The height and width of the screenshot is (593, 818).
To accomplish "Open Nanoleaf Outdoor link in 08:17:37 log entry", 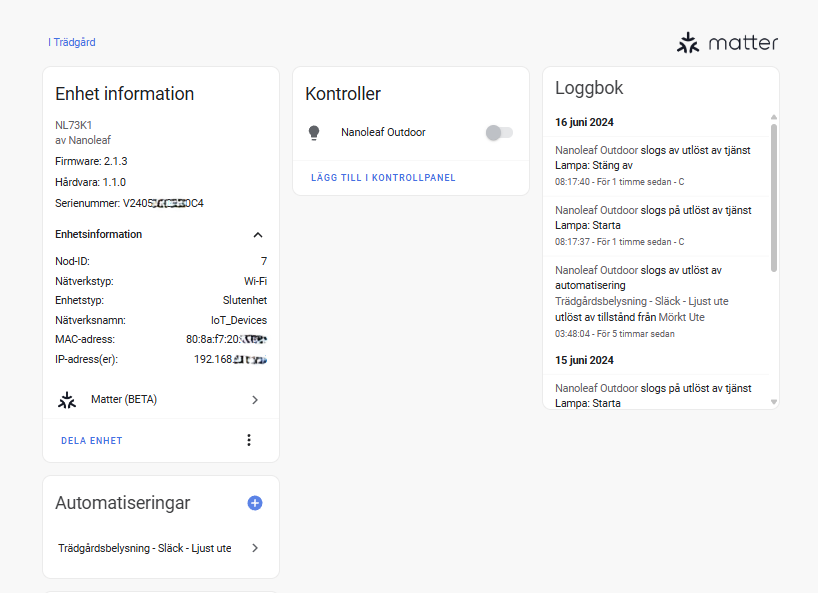I will 596,210.
